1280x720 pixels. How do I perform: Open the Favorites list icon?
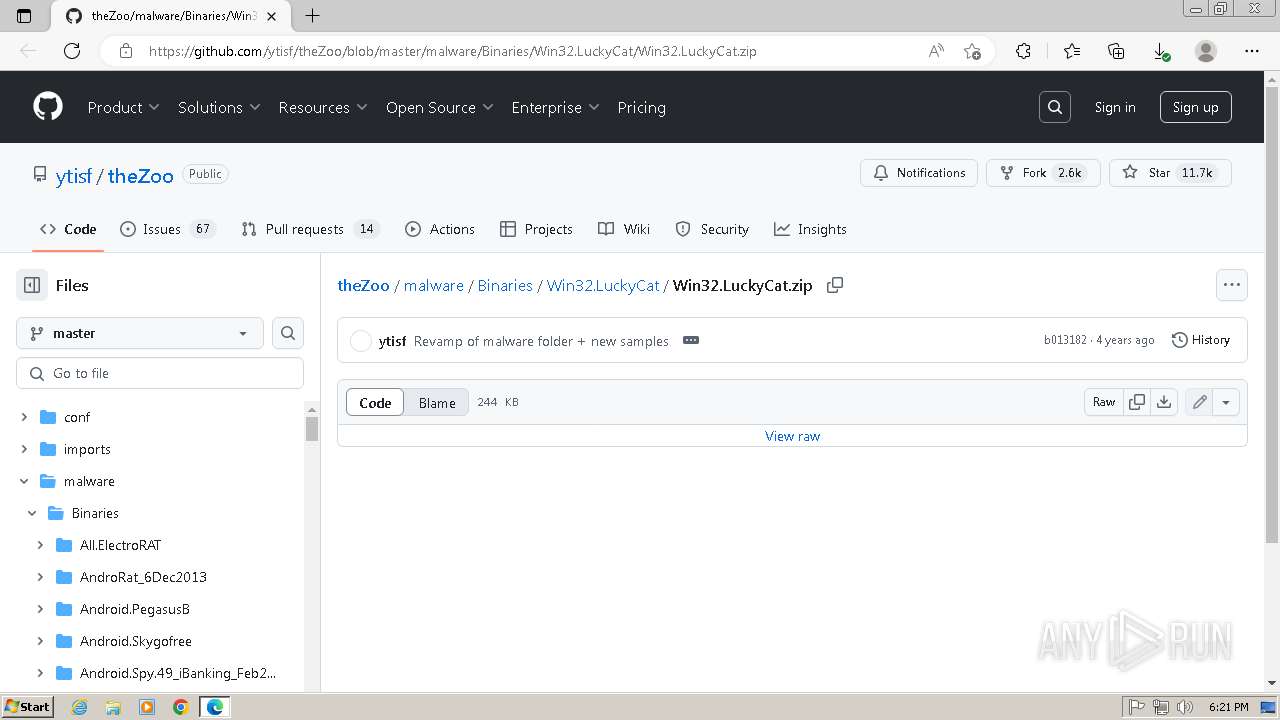point(1072,51)
